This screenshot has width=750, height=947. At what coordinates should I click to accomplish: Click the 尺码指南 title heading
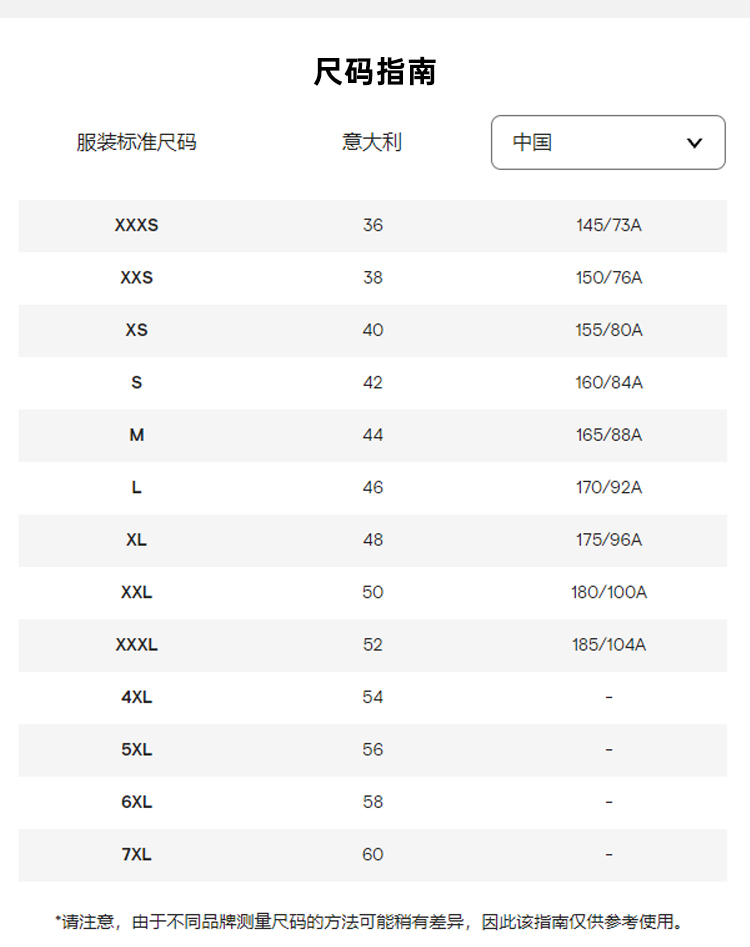click(x=375, y=72)
